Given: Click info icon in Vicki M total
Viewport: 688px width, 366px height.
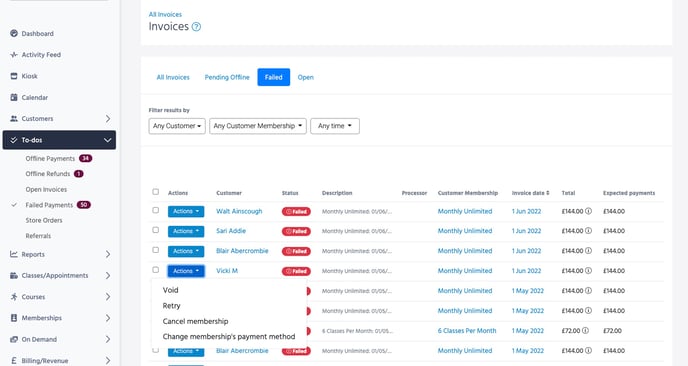Looking at the screenshot, I should point(588,271).
